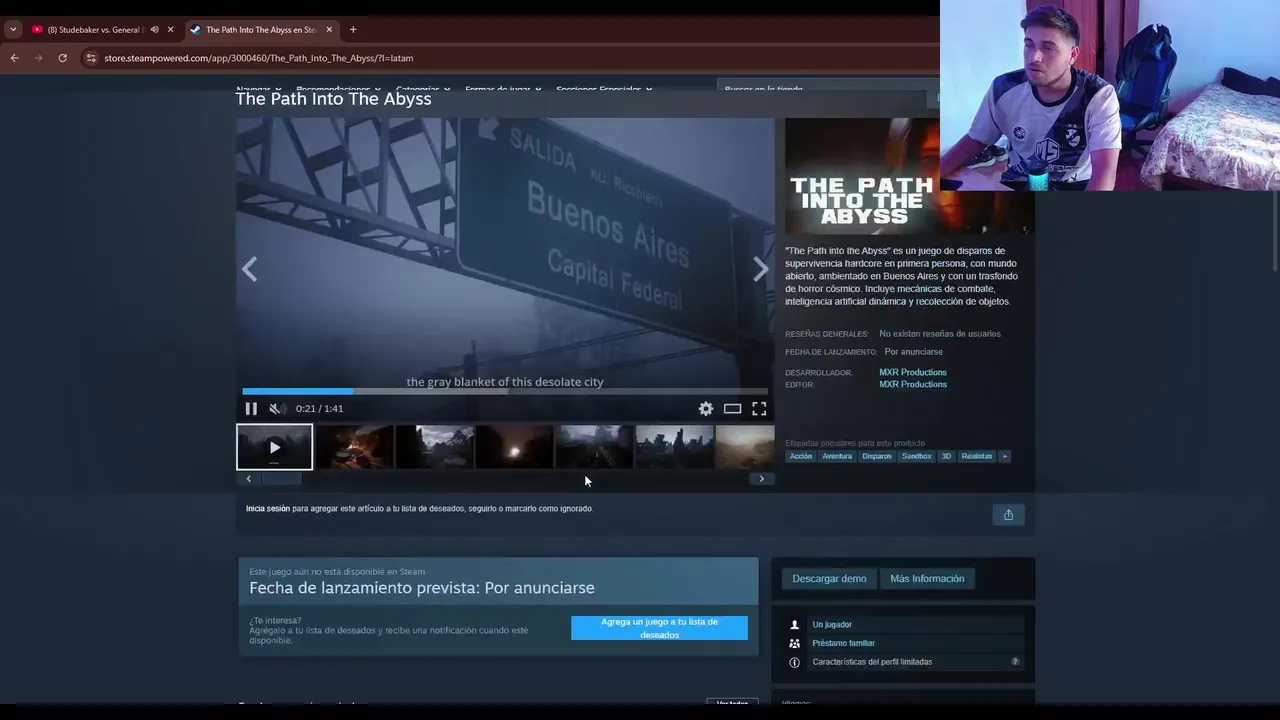Image resolution: width=1280 pixels, height=720 pixels.
Task: Select the fifth media thumbnail
Action: click(x=594, y=447)
